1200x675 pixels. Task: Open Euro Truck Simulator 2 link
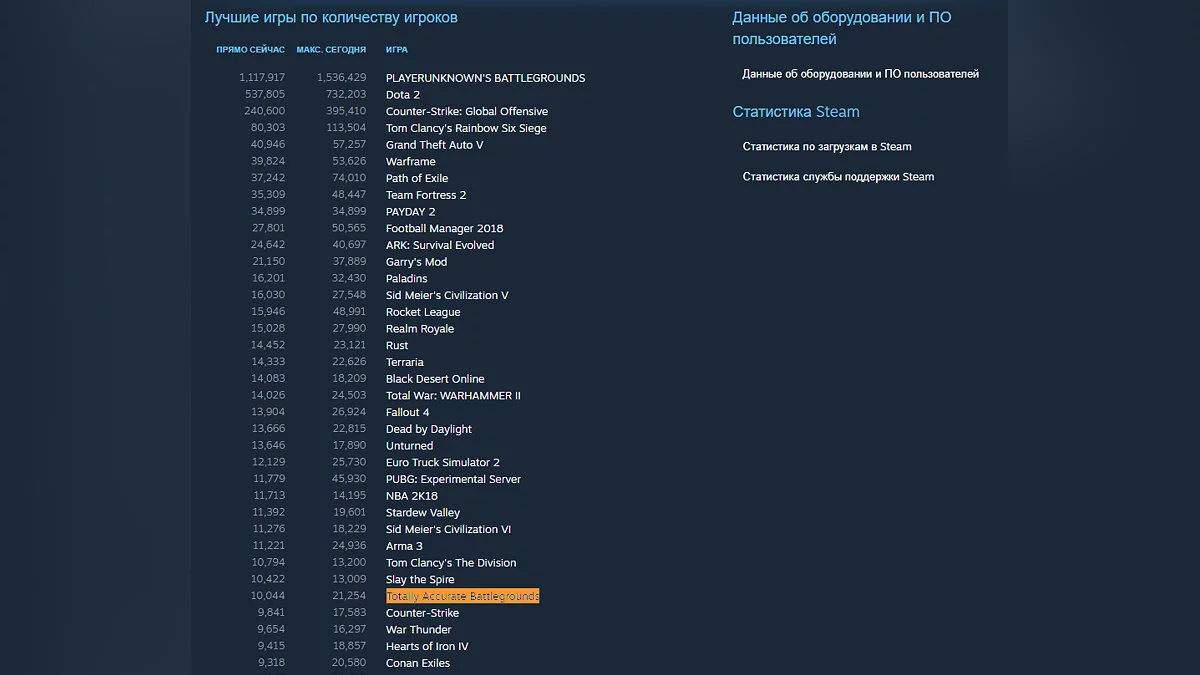click(443, 462)
